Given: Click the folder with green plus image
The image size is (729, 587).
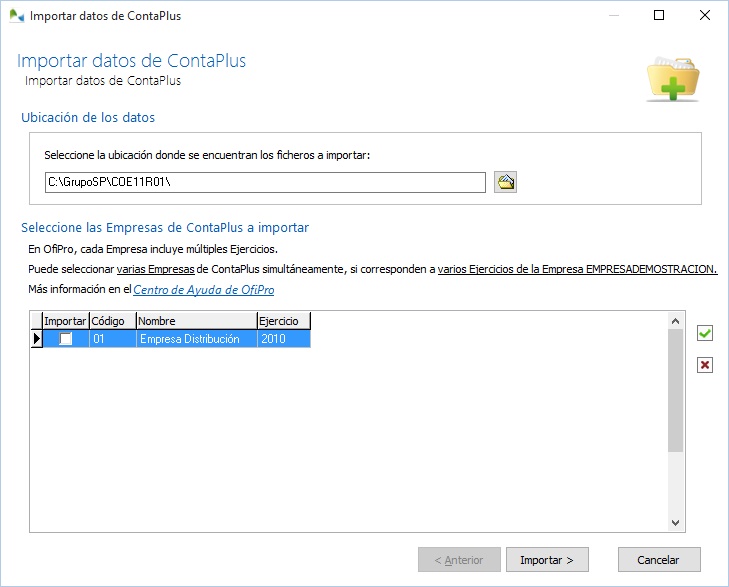Looking at the screenshot, I should [672, 77].
